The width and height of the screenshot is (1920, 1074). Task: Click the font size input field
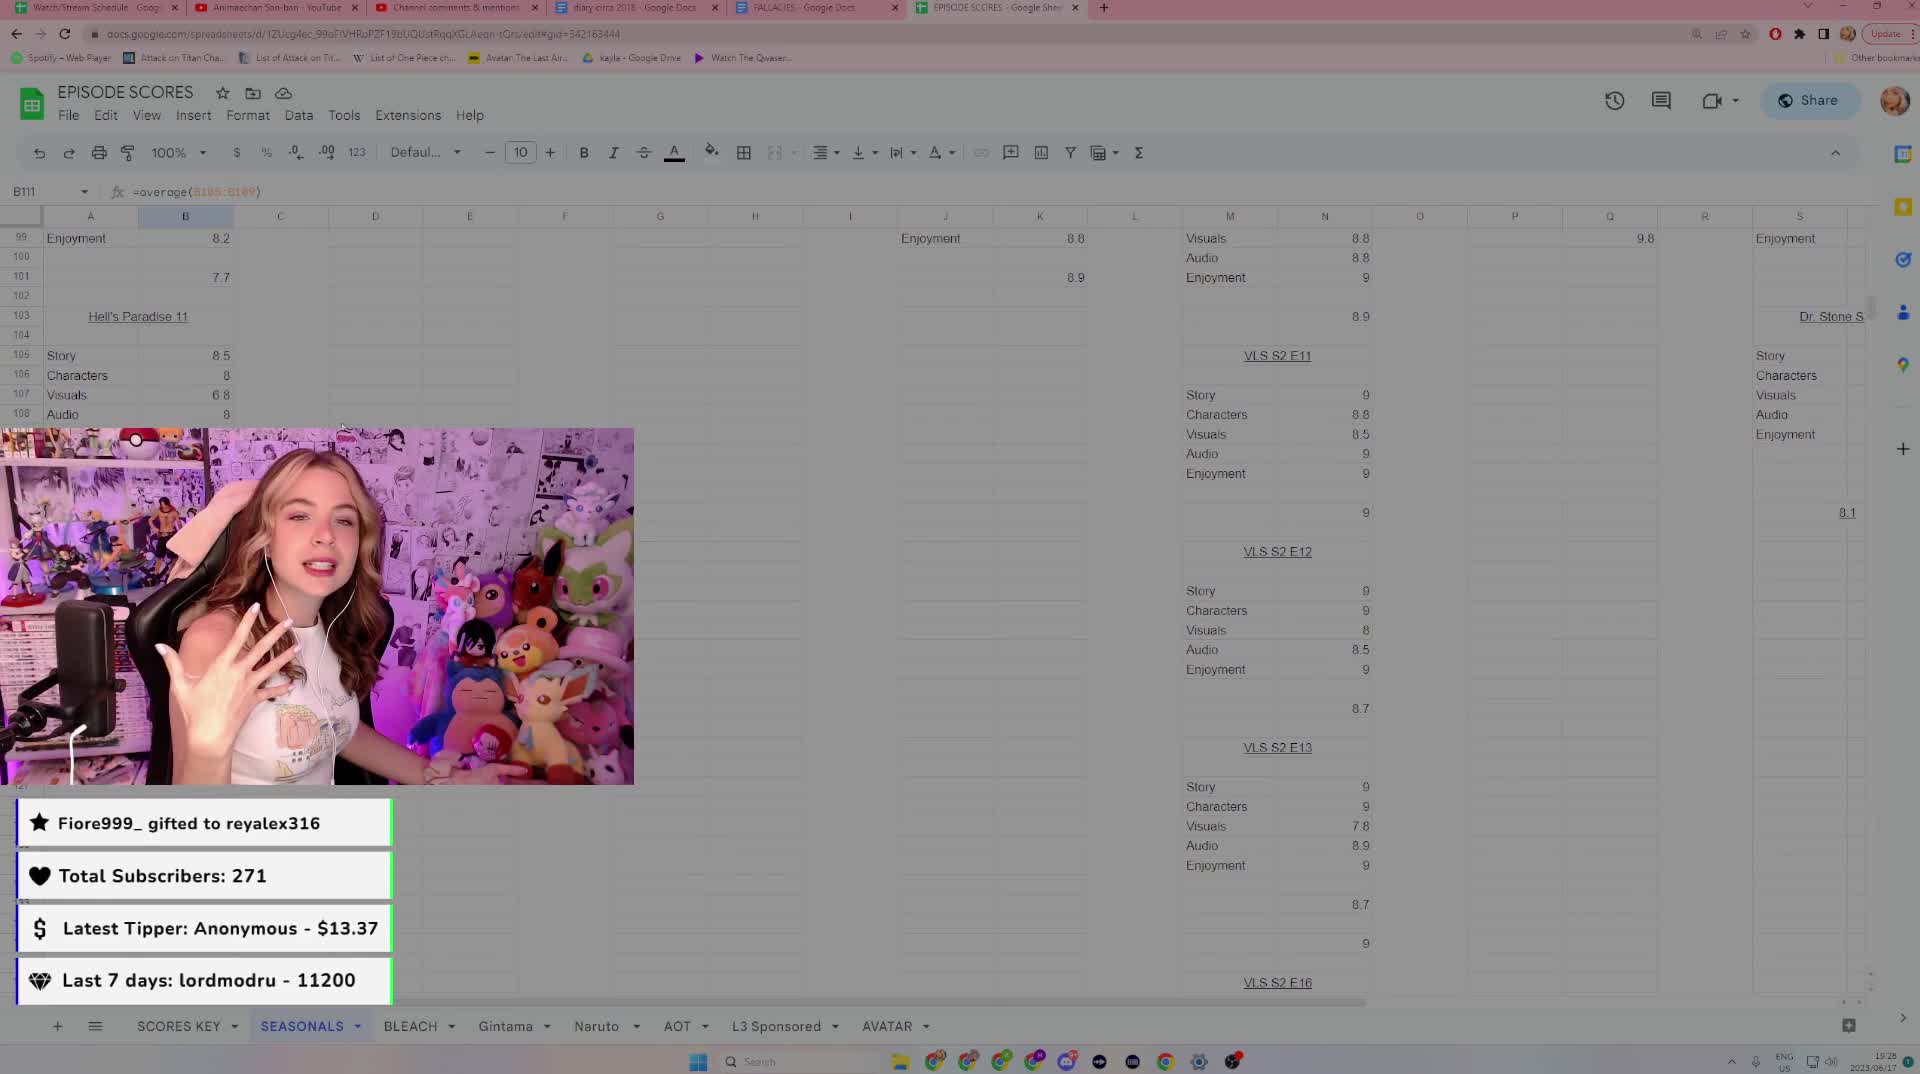(520, 153)
